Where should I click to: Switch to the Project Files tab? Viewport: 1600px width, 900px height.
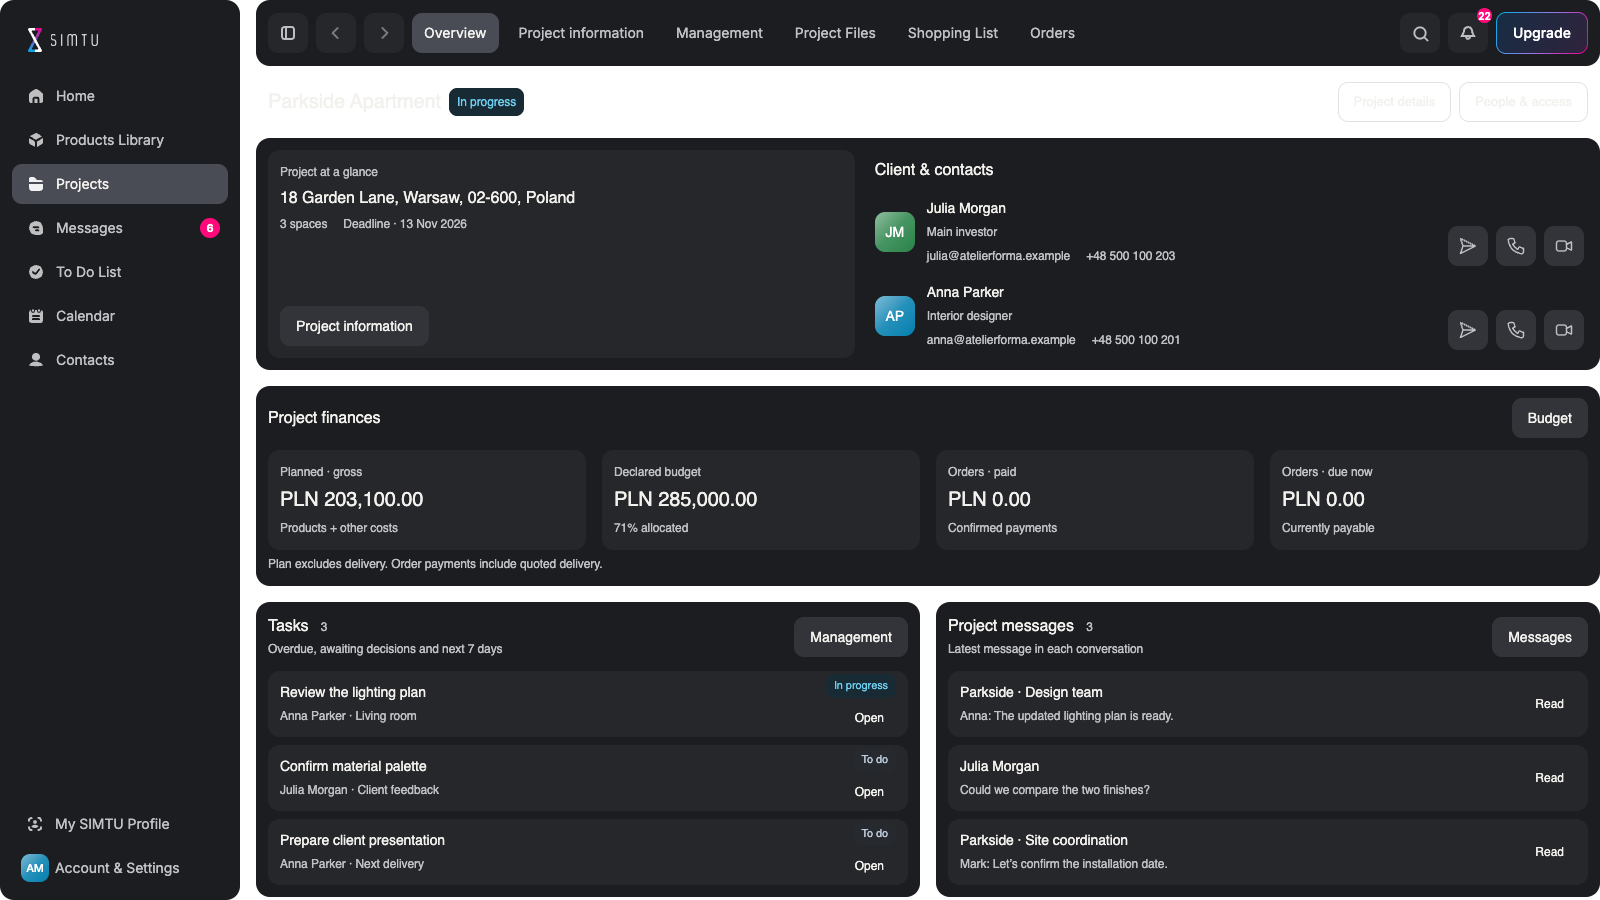(x=835, y=33)
